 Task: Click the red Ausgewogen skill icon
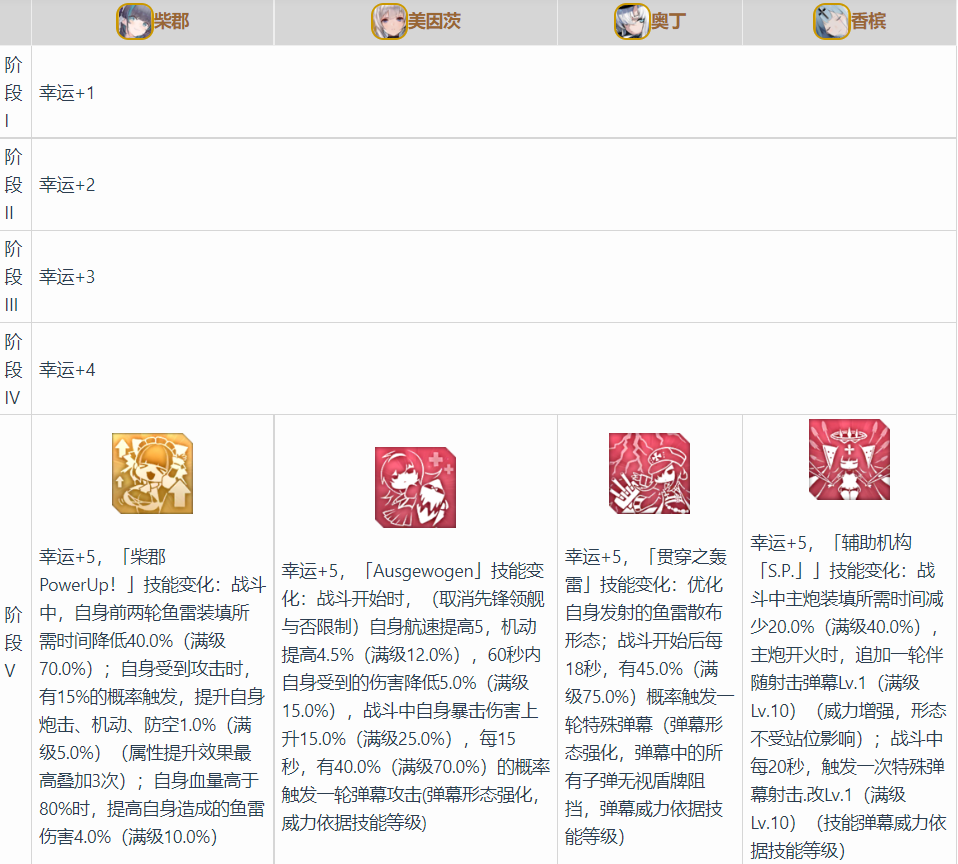(x=415, y=488)
